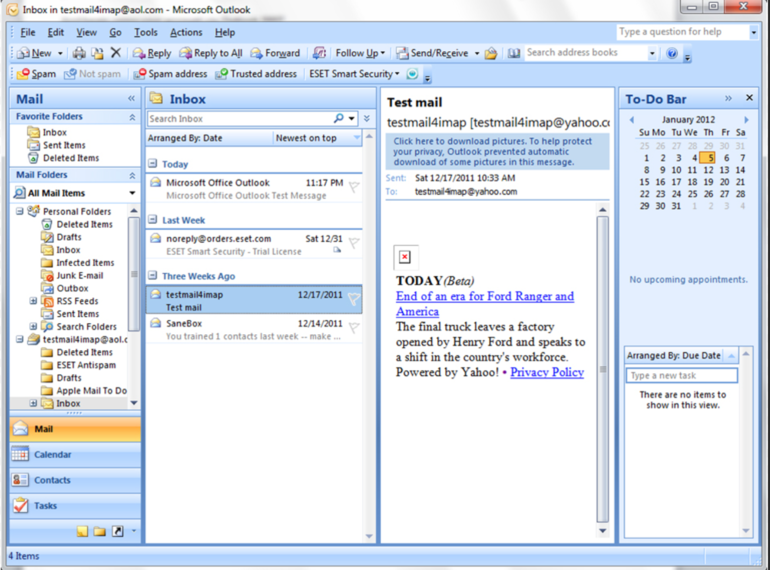Image resolution: width=770 pixels, height=570 pixels.
Task: Select the Junk E-mail folder
Action: click(73, 275)
